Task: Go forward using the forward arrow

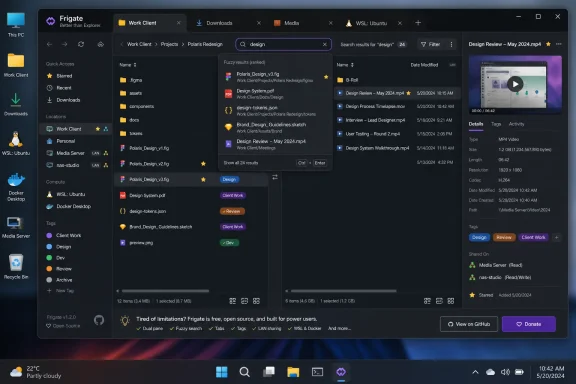Action: (65, 44)
